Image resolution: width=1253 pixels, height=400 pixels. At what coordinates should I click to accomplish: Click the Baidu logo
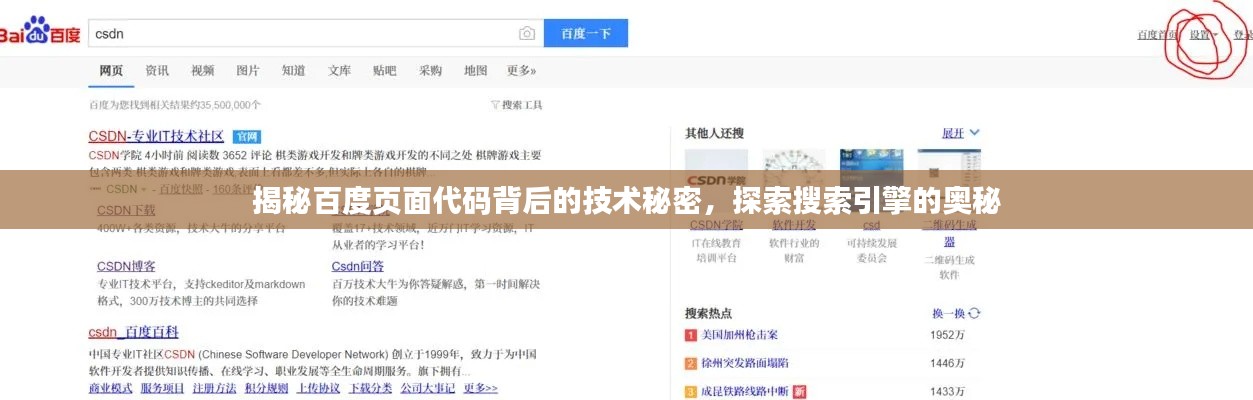(x=40, y=32)
